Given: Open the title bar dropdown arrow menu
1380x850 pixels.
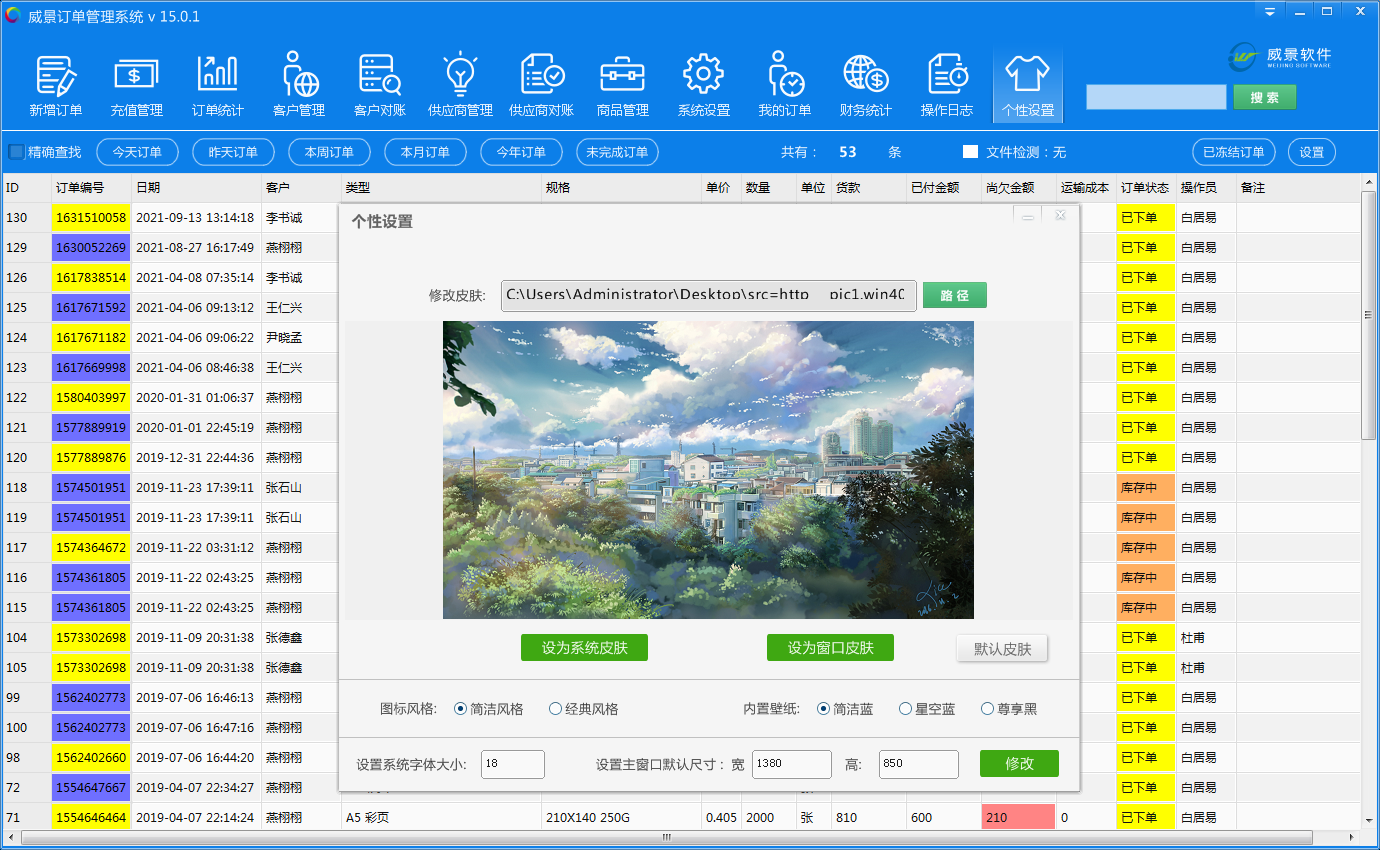Looking at the screenshot, I should click(1269, 12).
